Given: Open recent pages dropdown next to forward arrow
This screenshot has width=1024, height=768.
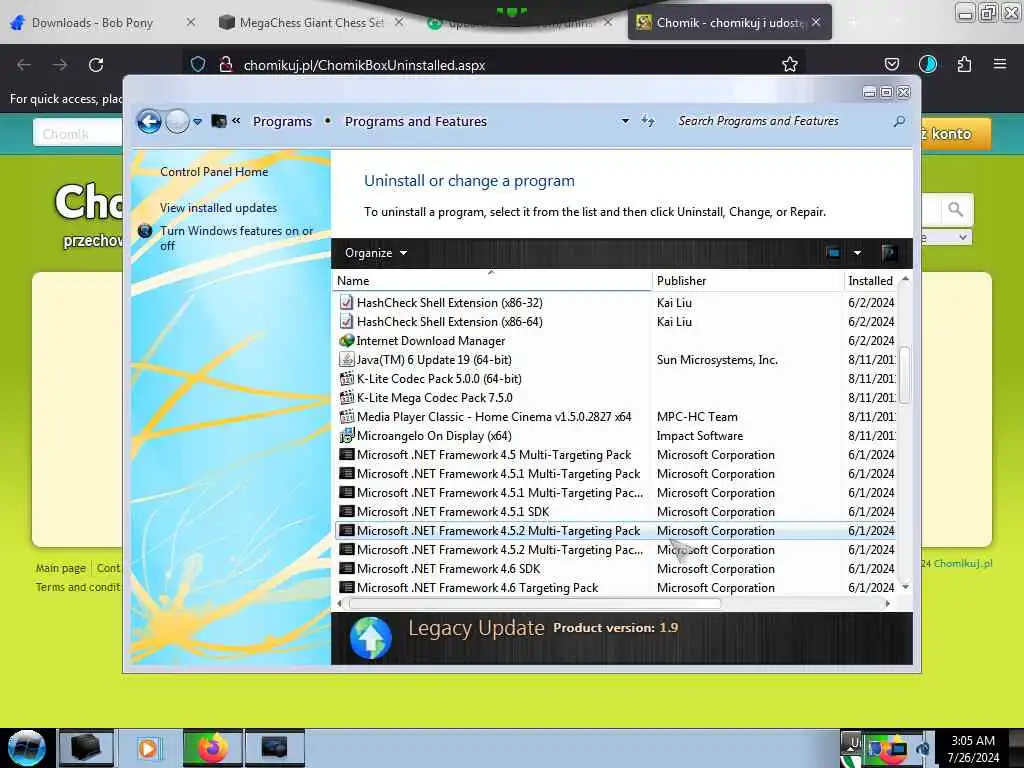Looking at the screenshot, I should tap(197, 121).
